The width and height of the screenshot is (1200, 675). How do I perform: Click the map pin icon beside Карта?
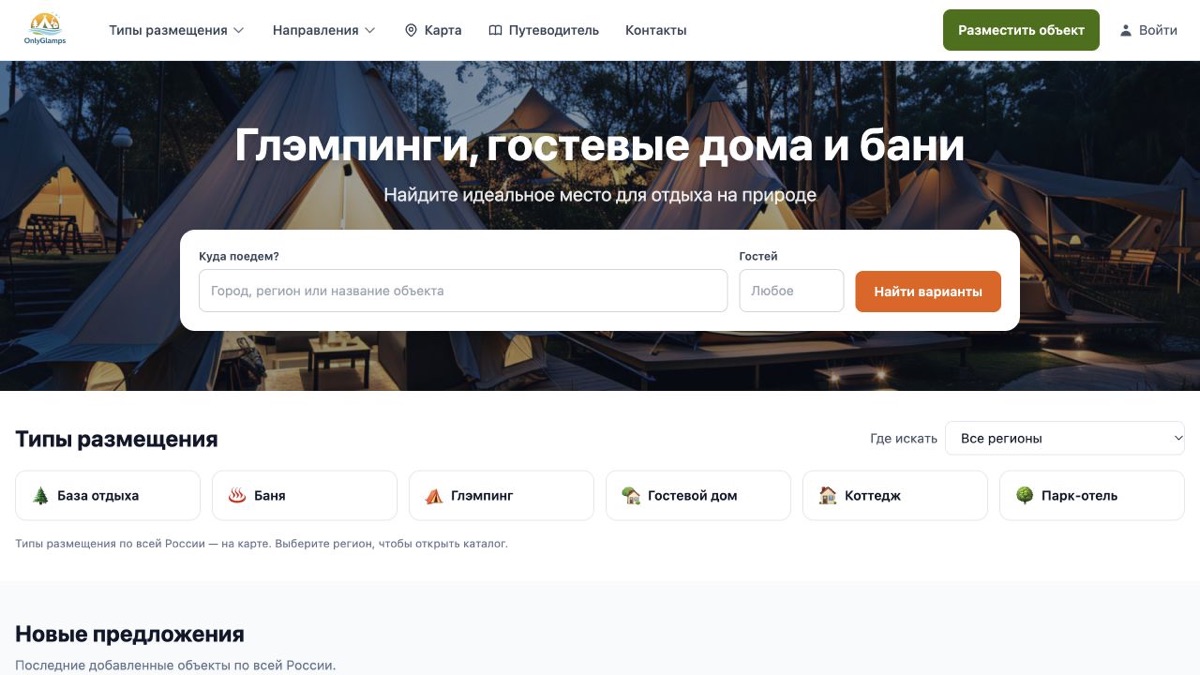410,30
